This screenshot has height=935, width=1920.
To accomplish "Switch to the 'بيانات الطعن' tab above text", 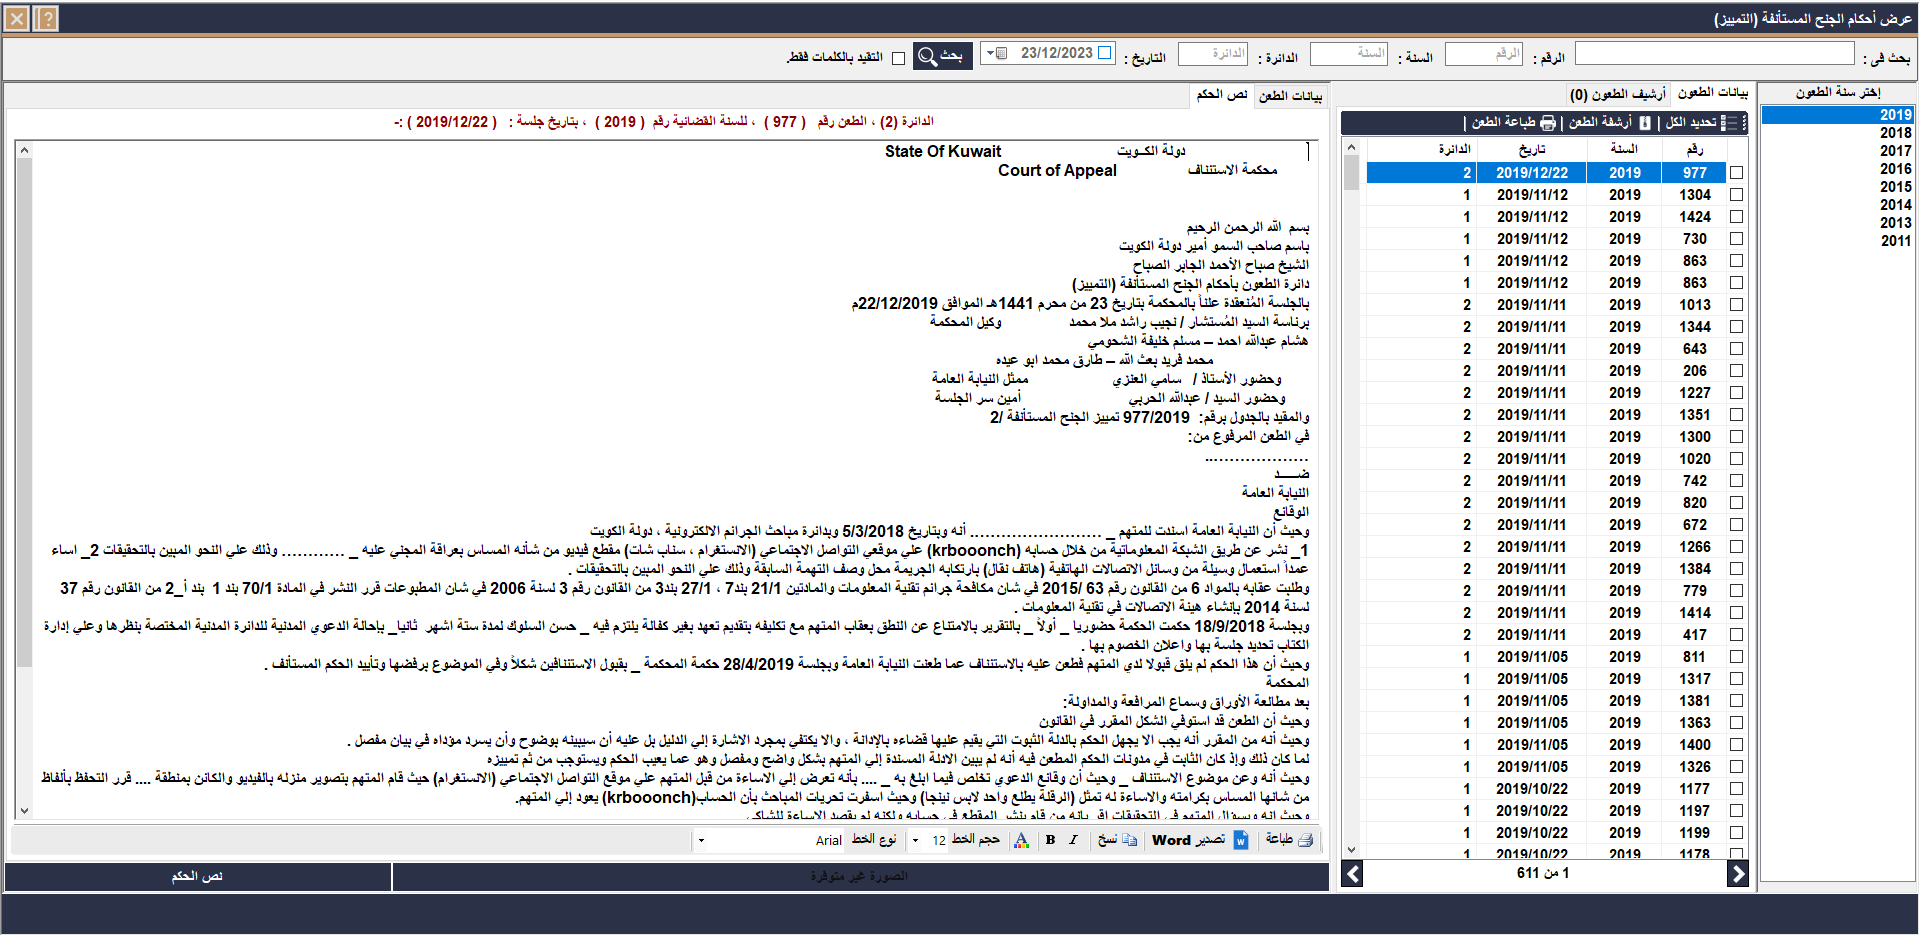I will [x=1290, y=95].
